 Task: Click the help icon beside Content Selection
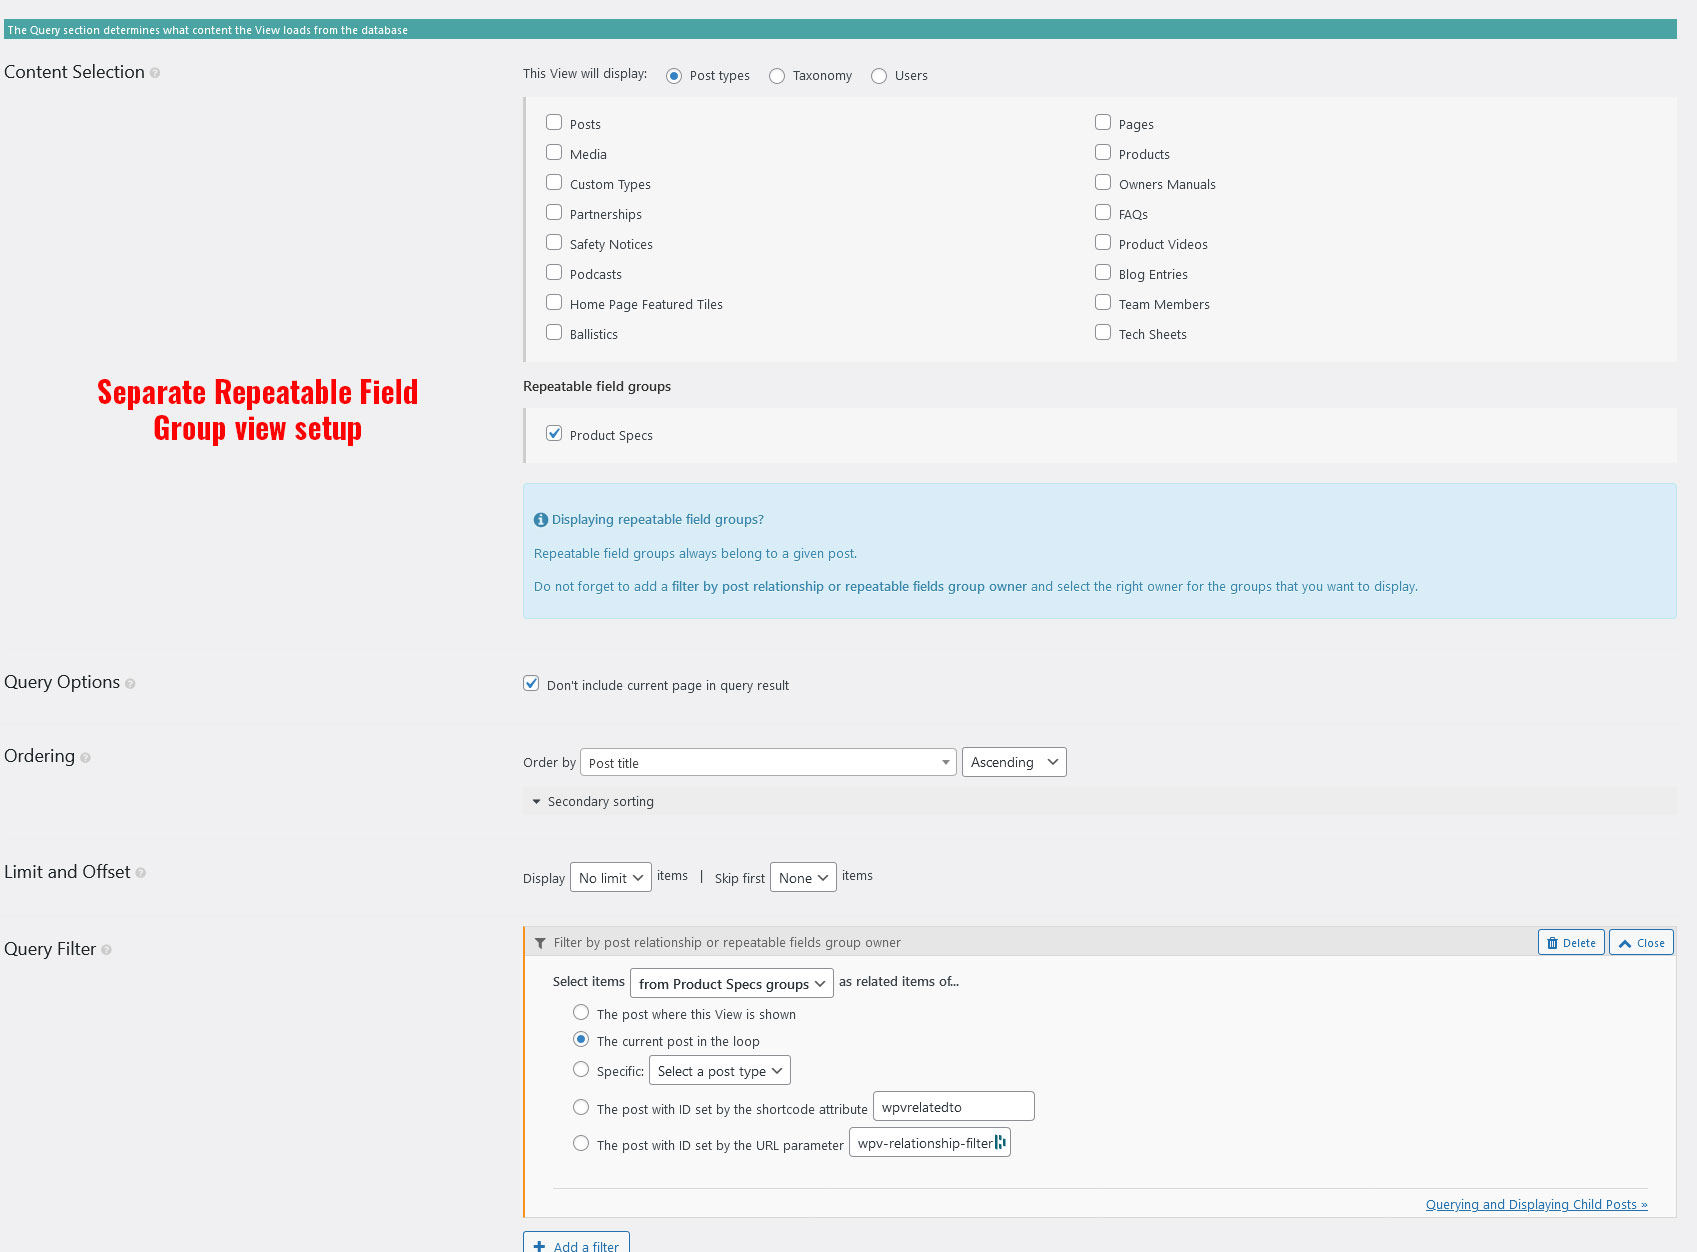point(155,73)
